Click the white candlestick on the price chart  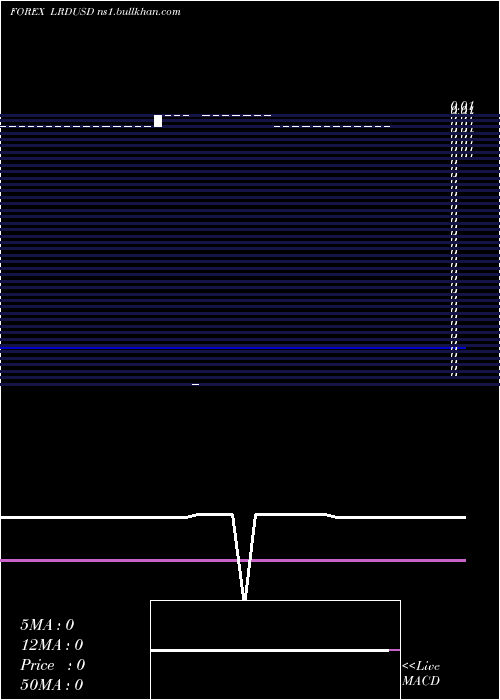158,121
